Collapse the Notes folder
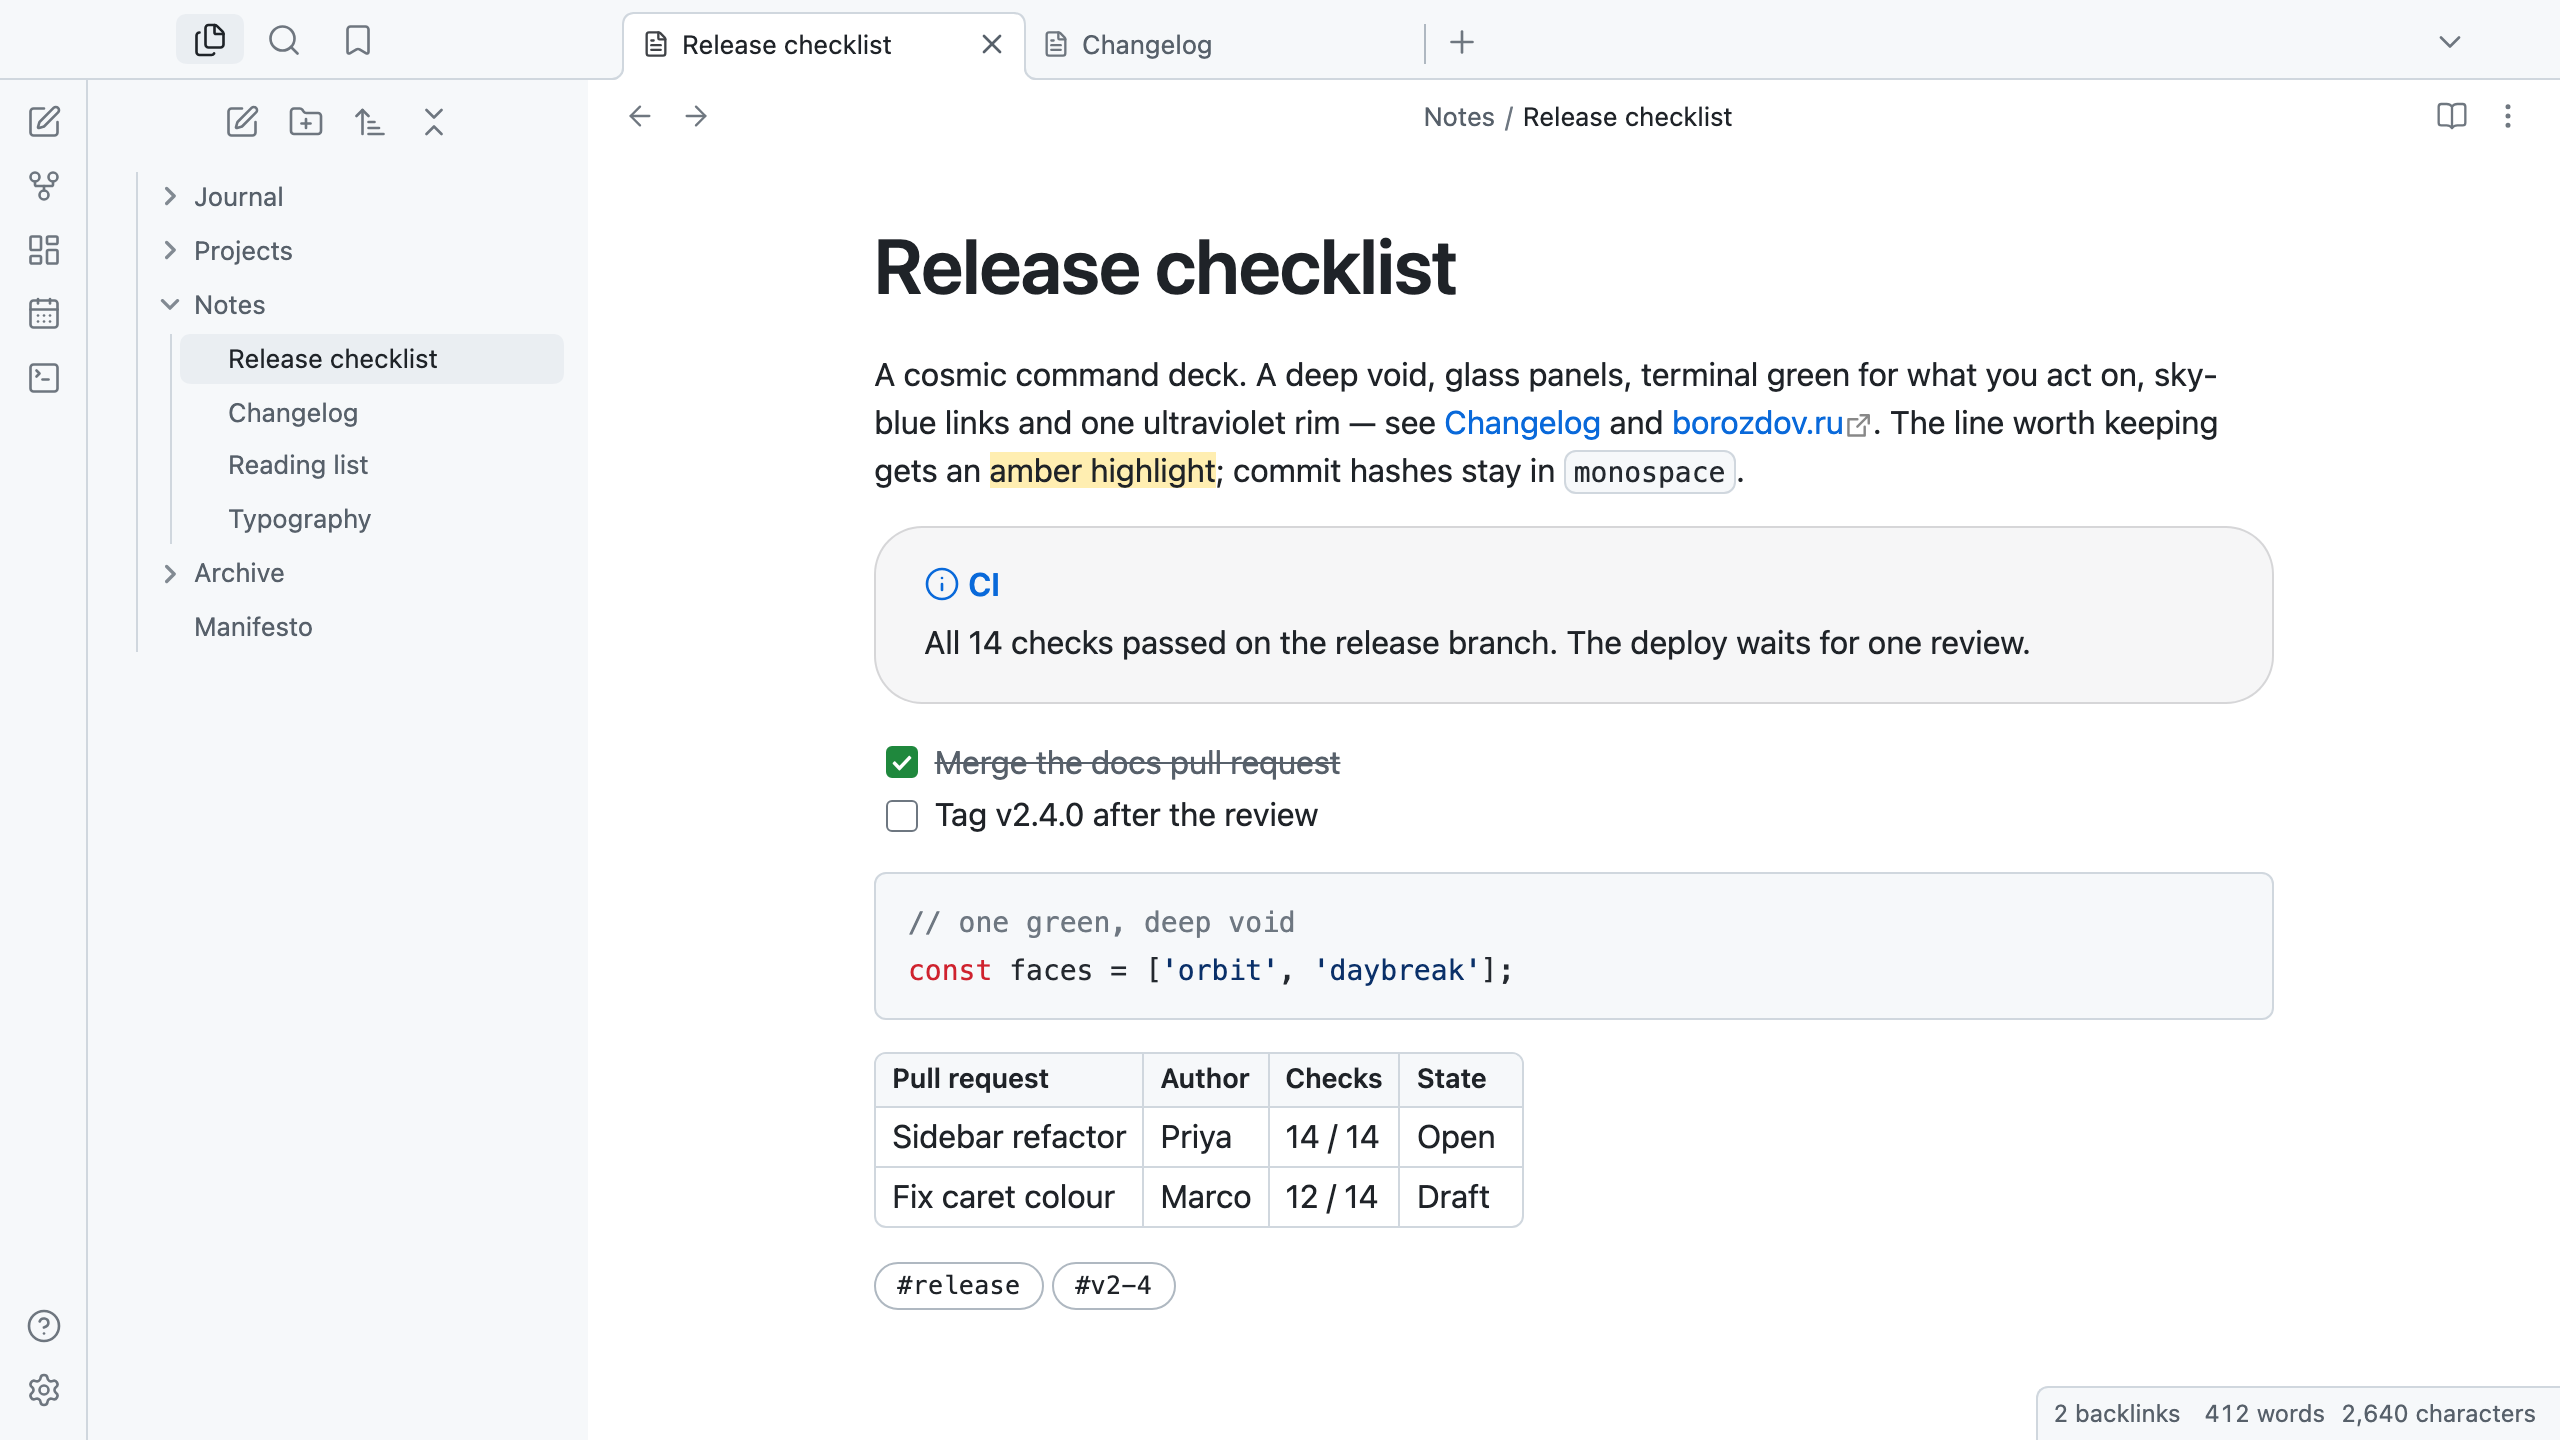 170,305
